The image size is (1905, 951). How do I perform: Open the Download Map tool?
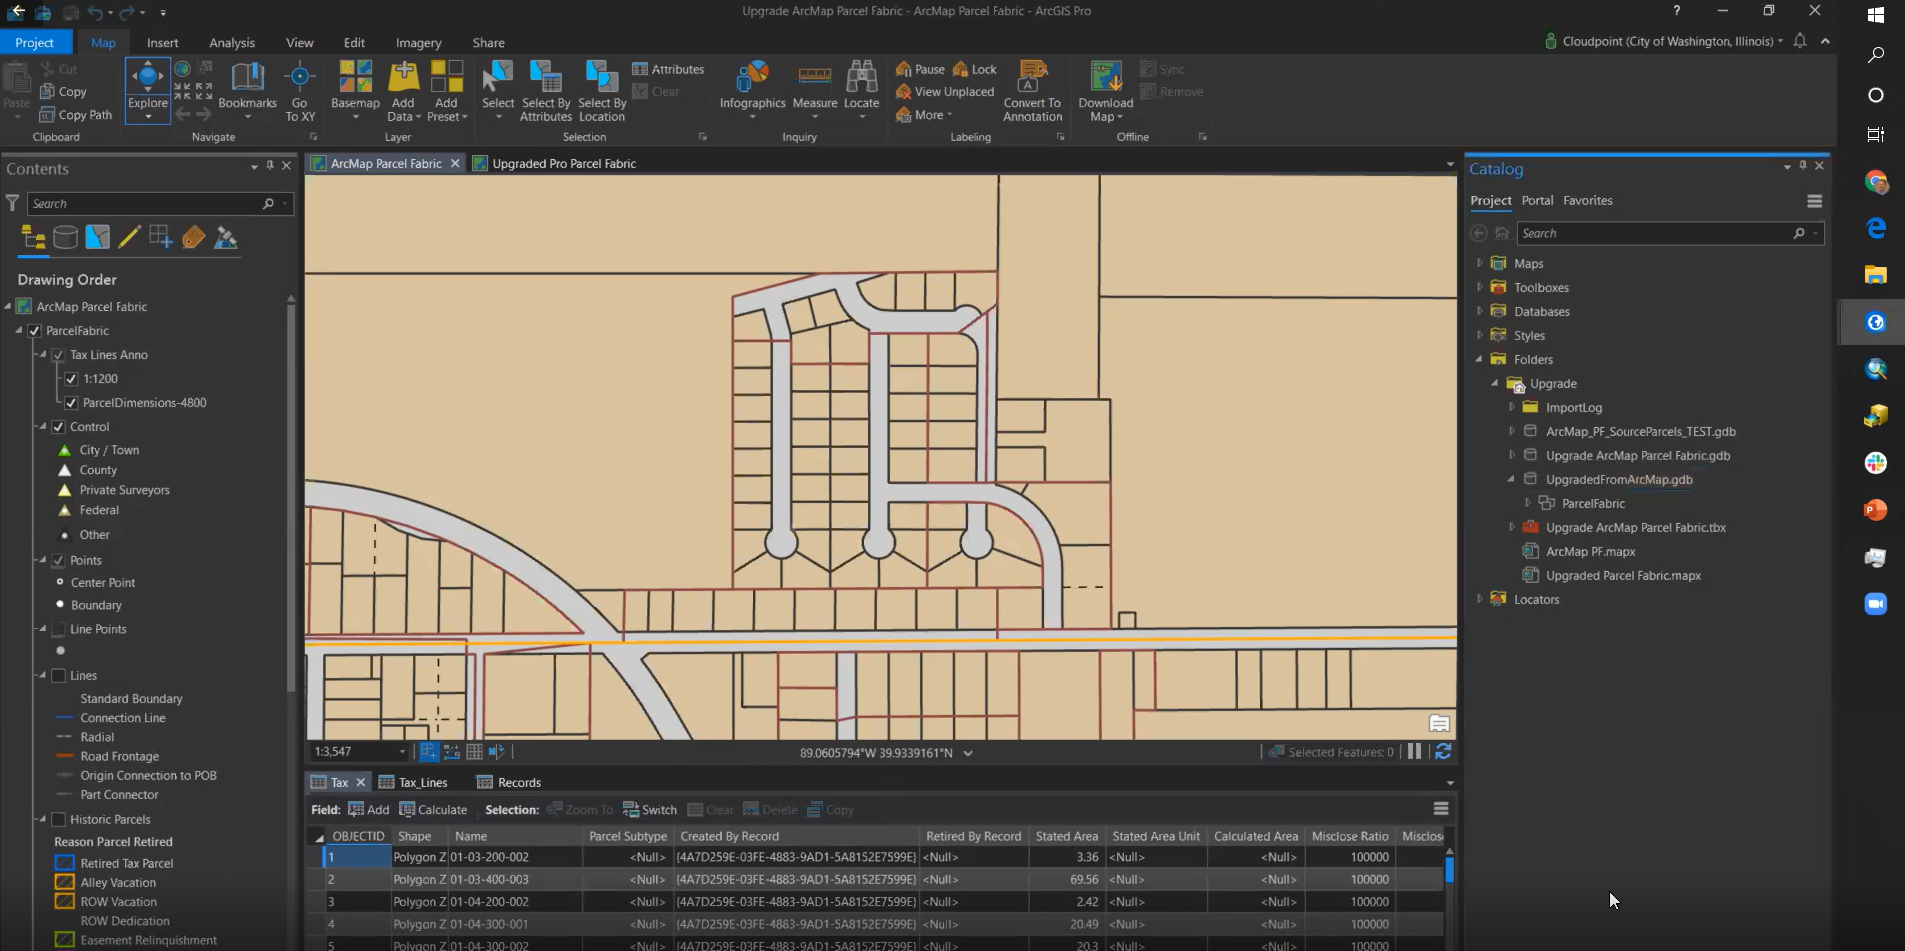(1103, 90)
